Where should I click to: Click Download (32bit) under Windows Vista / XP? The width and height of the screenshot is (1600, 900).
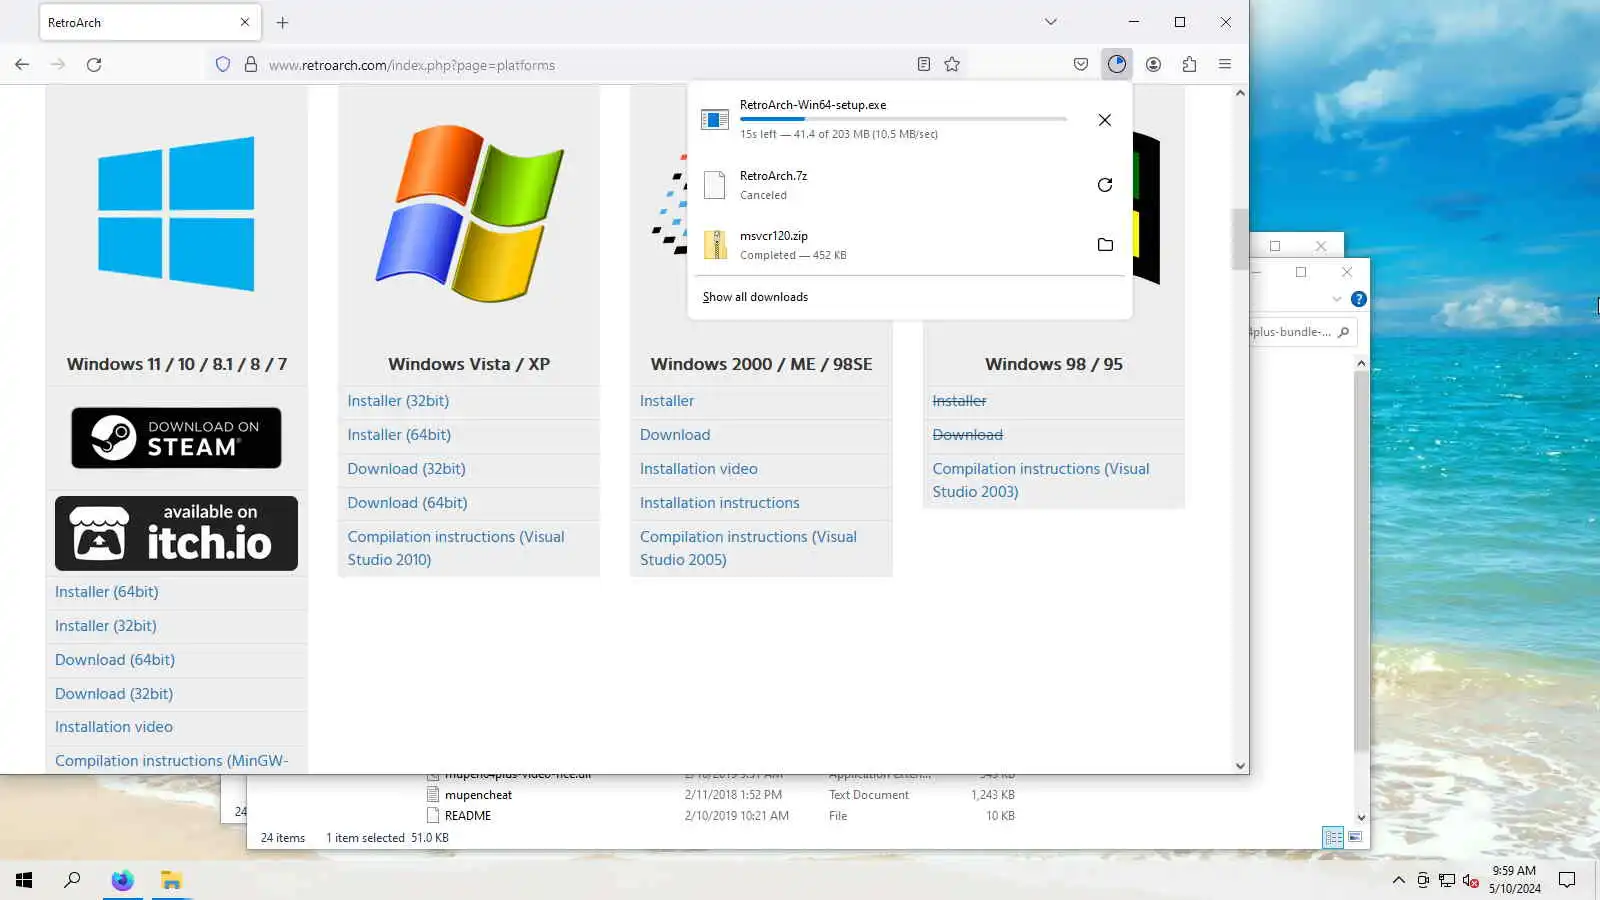406,469
